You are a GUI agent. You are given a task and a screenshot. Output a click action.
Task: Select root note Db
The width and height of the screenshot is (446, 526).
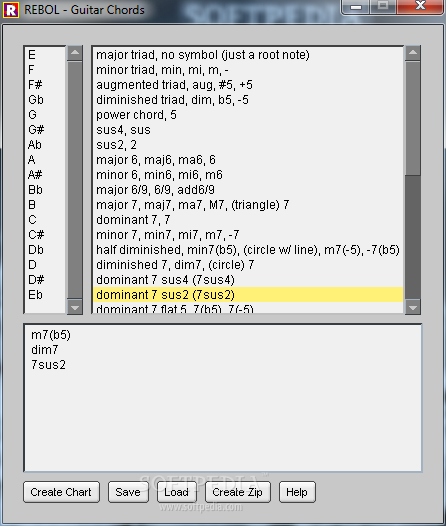[x=45, y=250]
